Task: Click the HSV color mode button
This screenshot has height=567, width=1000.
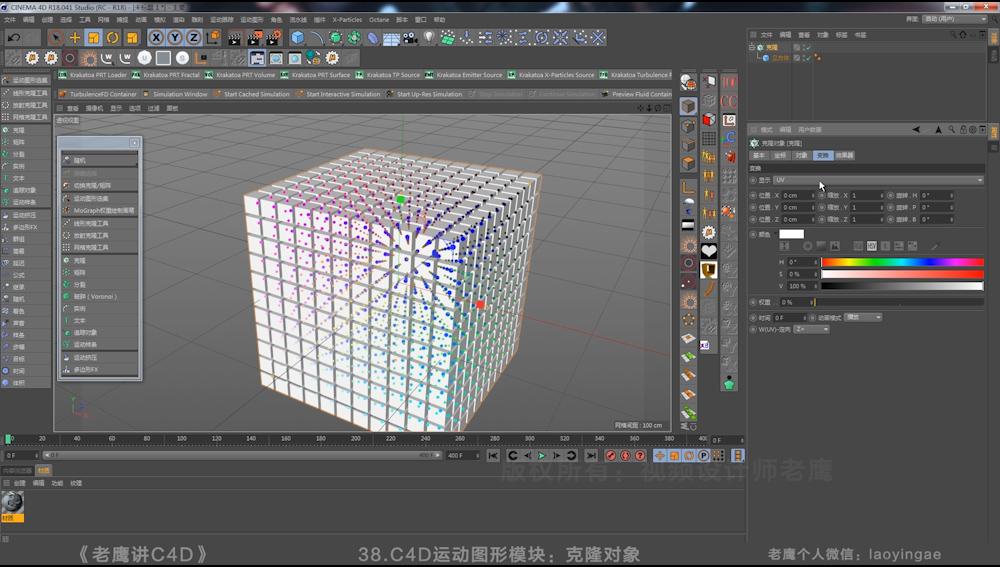Action: (x=871, y=246)
